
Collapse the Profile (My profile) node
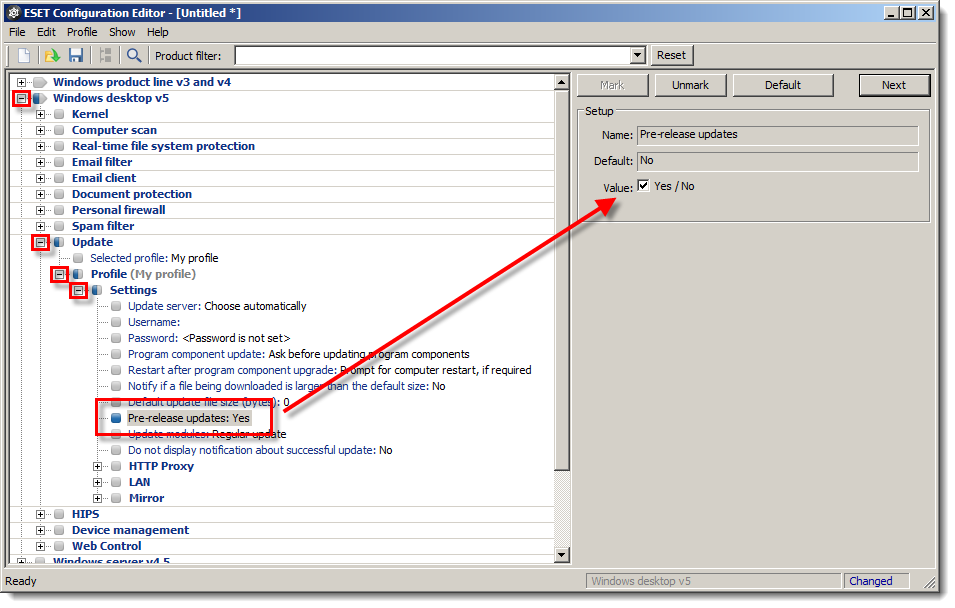pos(59,275)
